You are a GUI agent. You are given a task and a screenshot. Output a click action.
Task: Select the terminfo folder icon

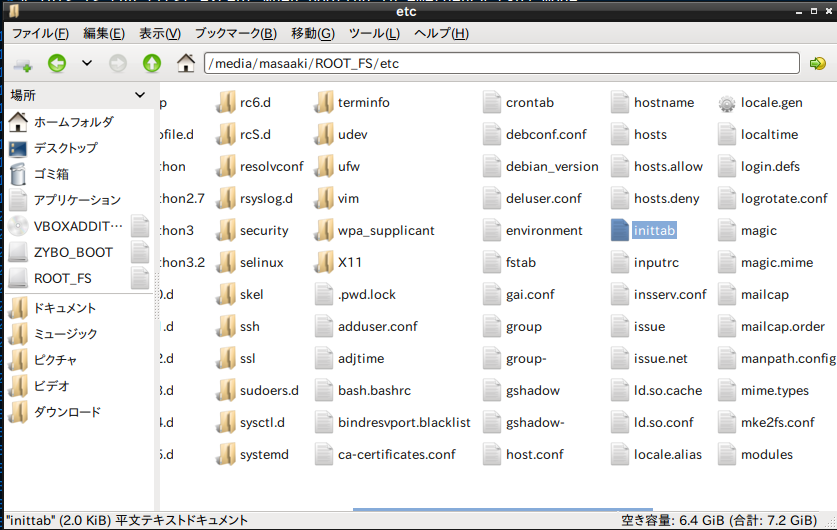(324, 102)
